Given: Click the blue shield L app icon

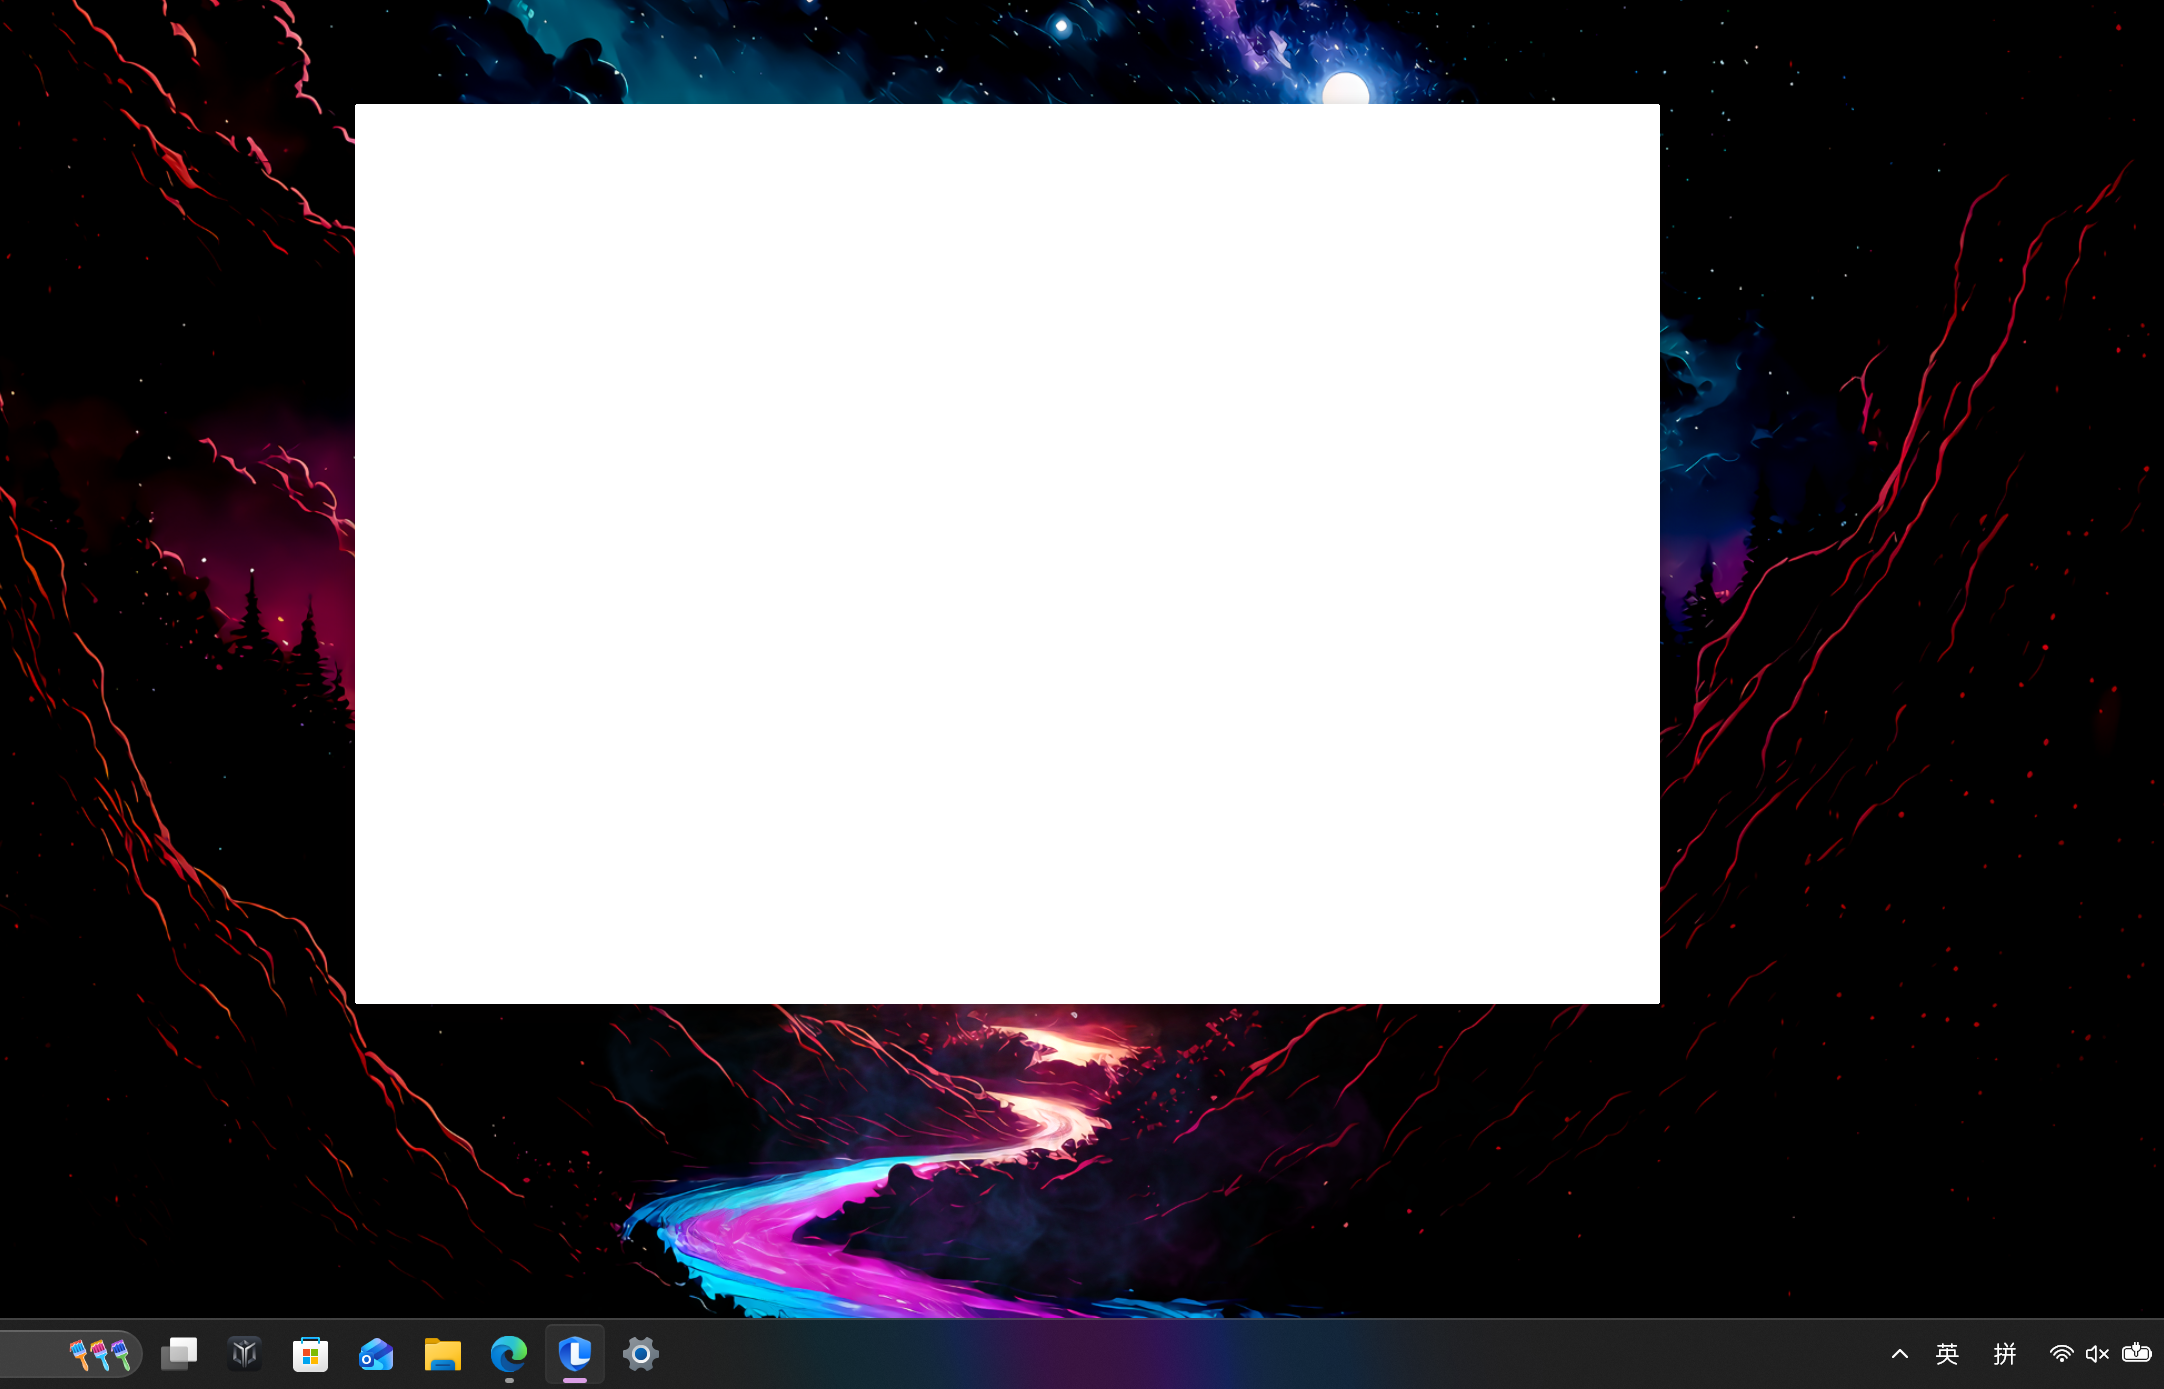Looking at the screenshot, I should click(575, 1354).
